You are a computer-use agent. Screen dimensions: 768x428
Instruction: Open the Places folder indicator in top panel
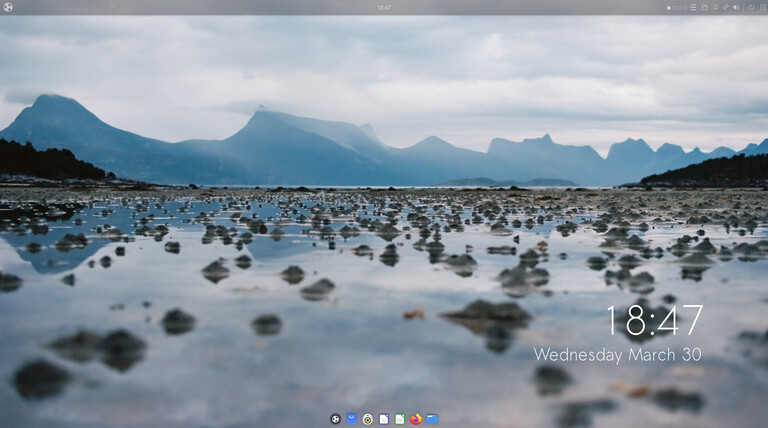click(x=704, y=7)
